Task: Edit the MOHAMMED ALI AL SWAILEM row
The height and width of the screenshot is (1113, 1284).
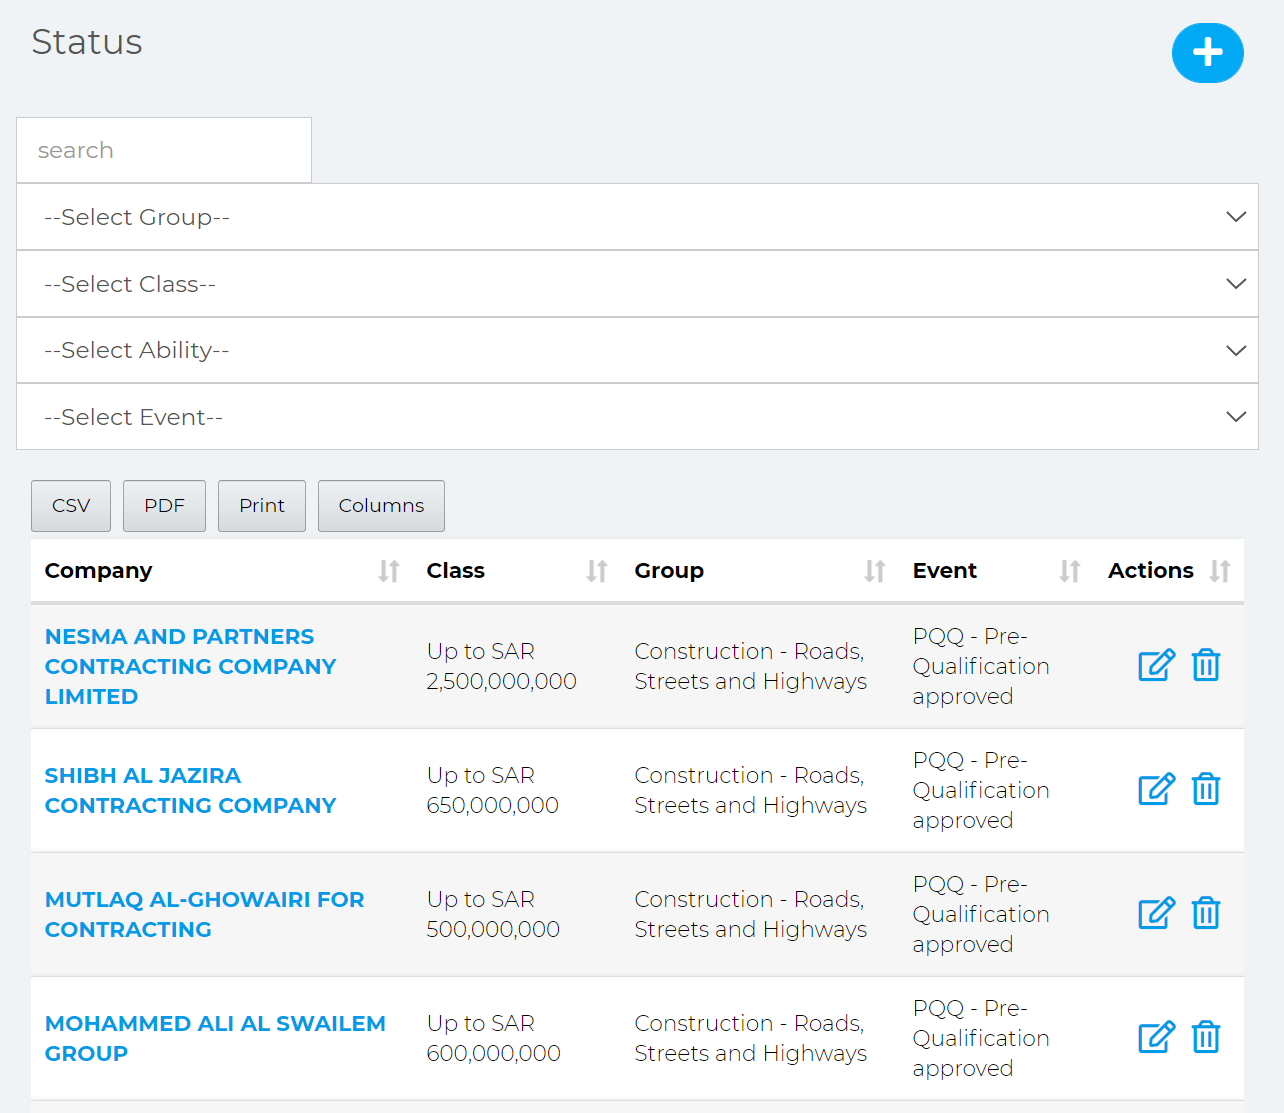Action: click(x=1156, y=1037)
